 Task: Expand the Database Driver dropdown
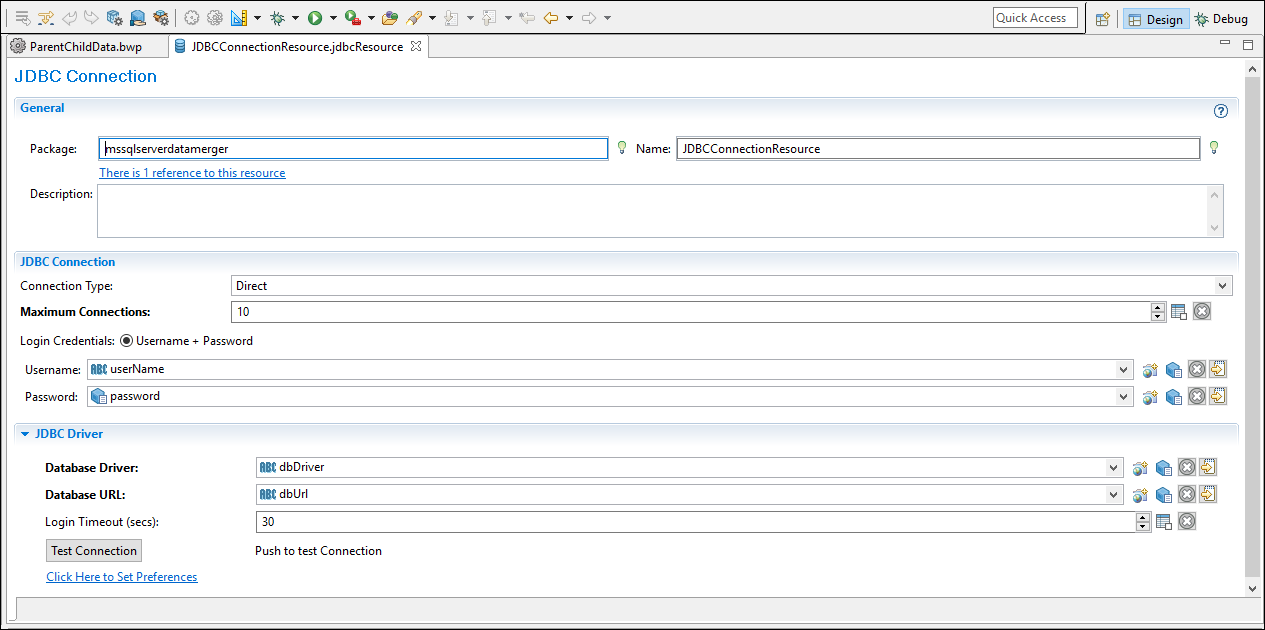coord(1114,467)
